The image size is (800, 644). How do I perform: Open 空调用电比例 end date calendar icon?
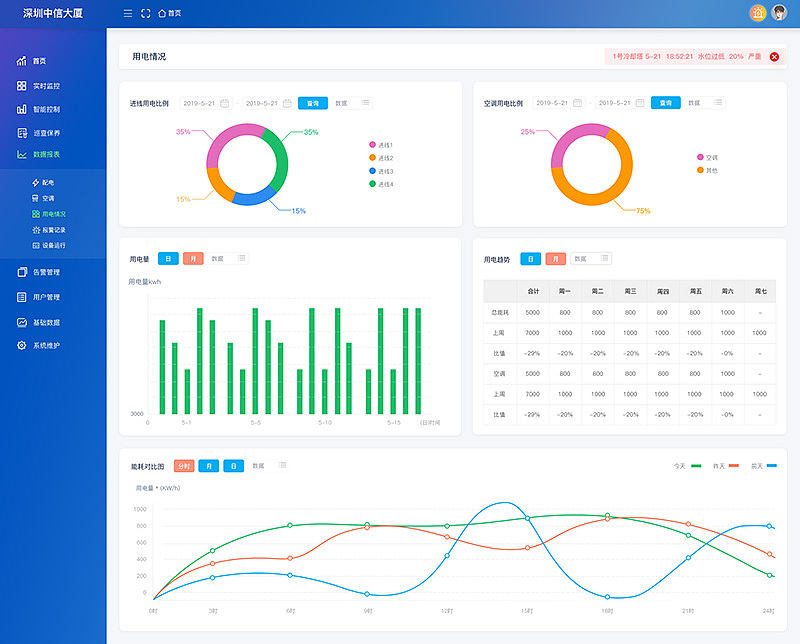[640, 103]
